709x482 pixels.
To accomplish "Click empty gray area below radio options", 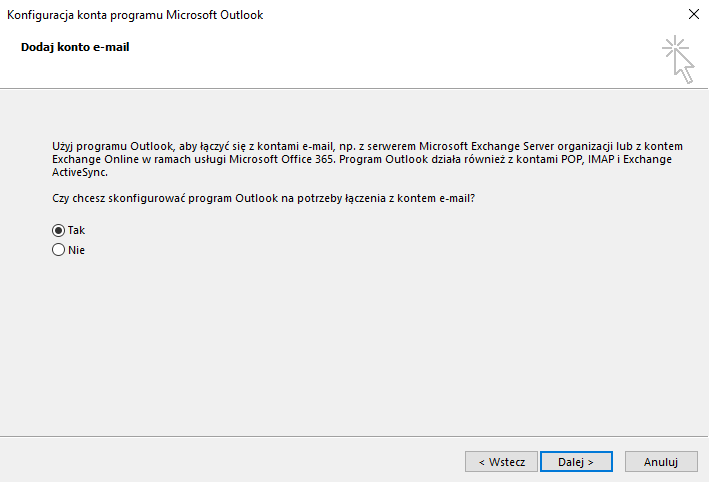I will [x=350, y=340].
